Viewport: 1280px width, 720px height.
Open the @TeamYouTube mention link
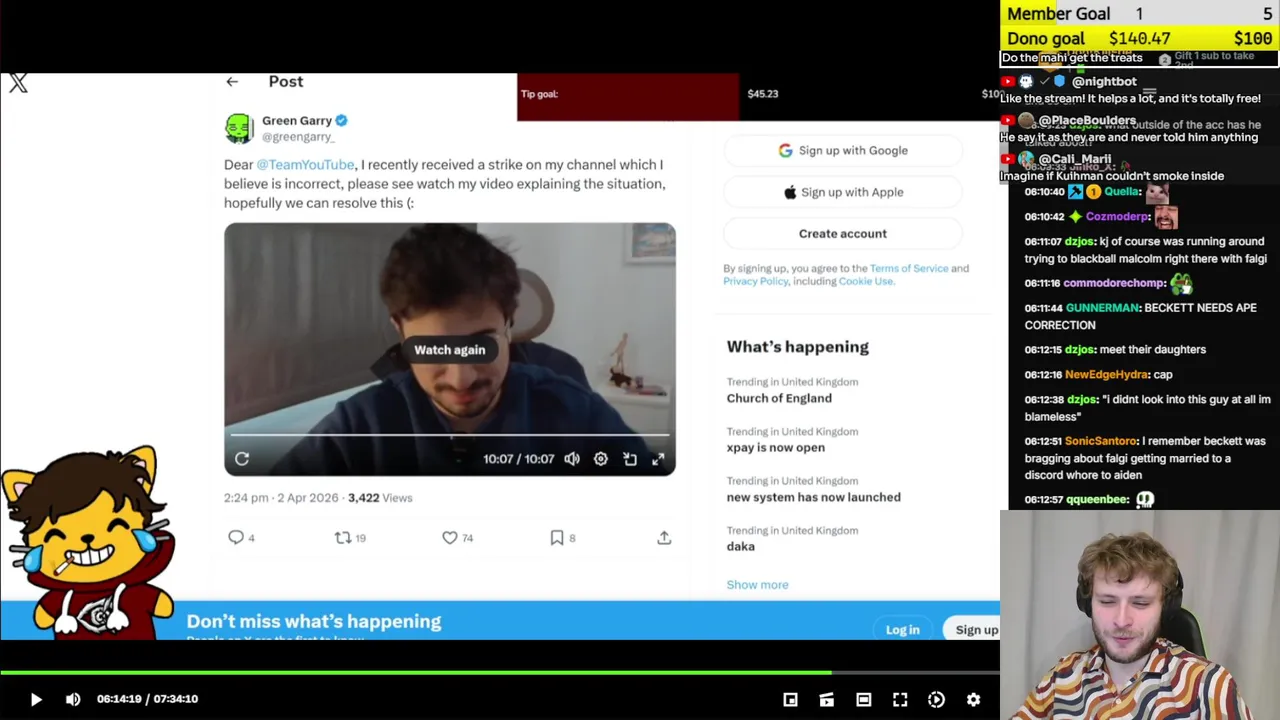(x=305, y=165)
